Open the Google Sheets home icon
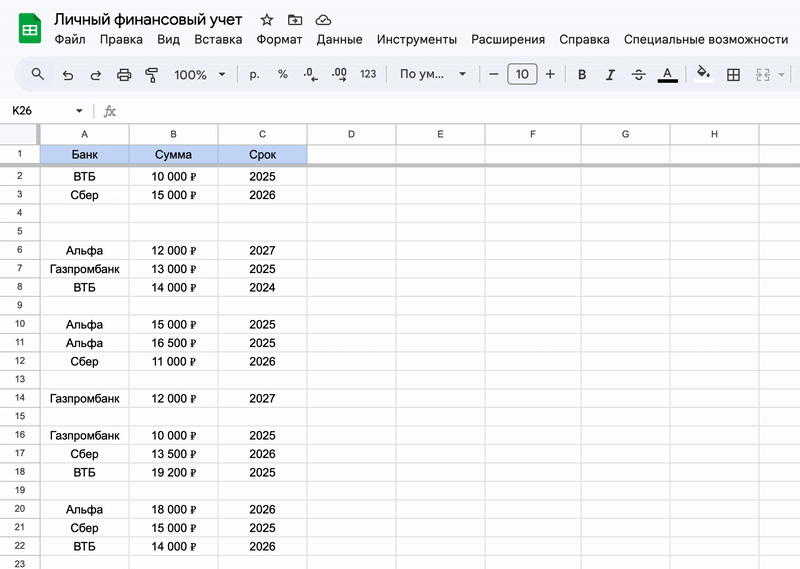 tap(30, 29)
